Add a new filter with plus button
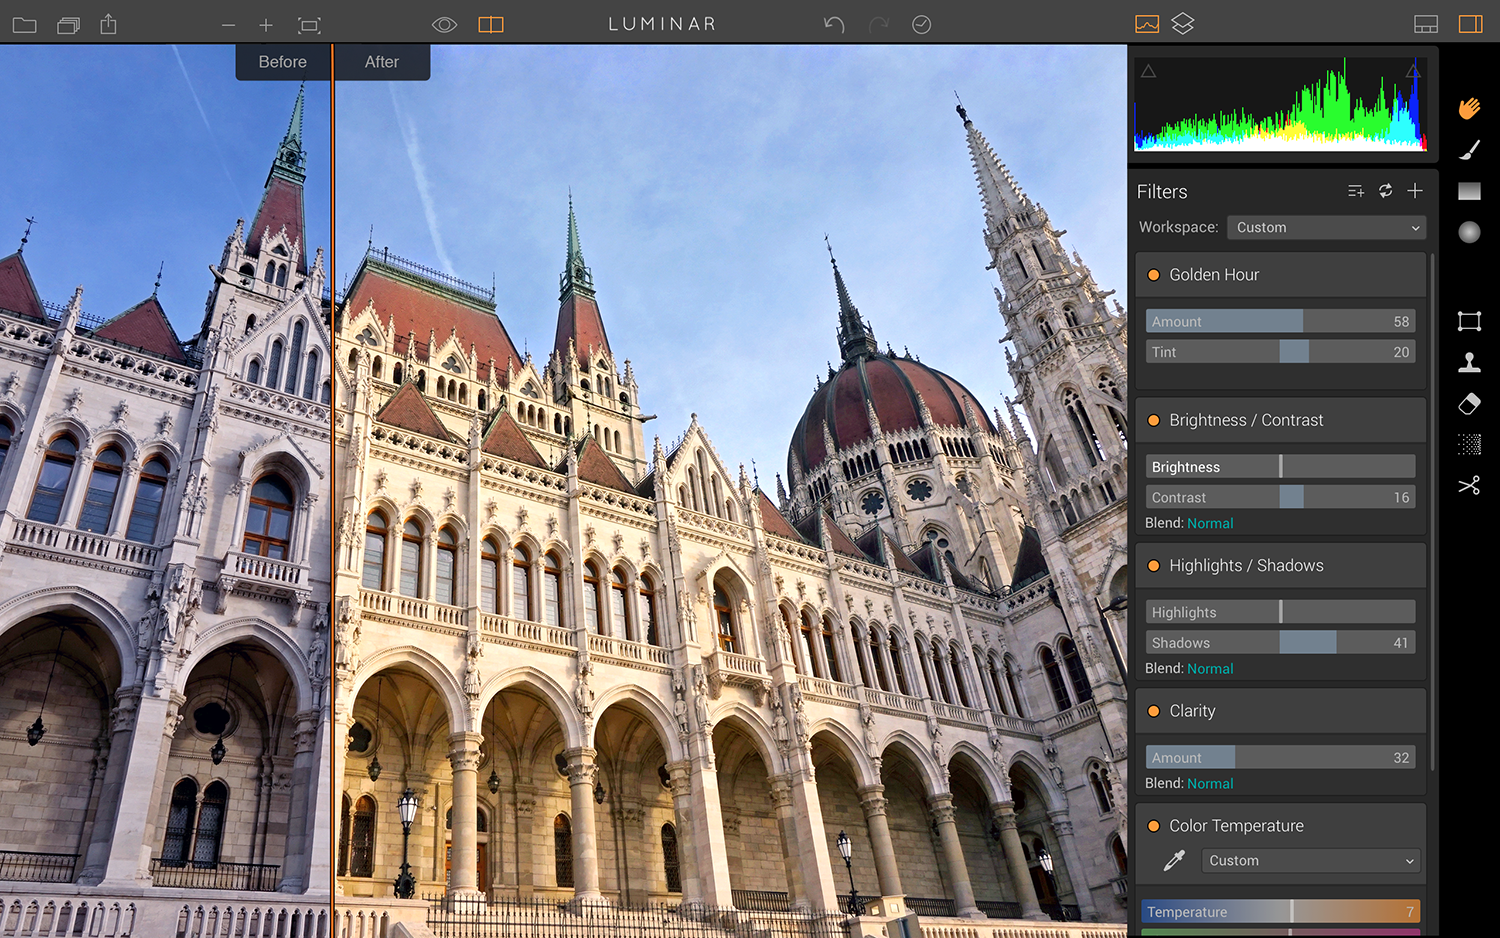Image resolution: width=1500 pixels, height=938 pixels. coord(1415,191)
